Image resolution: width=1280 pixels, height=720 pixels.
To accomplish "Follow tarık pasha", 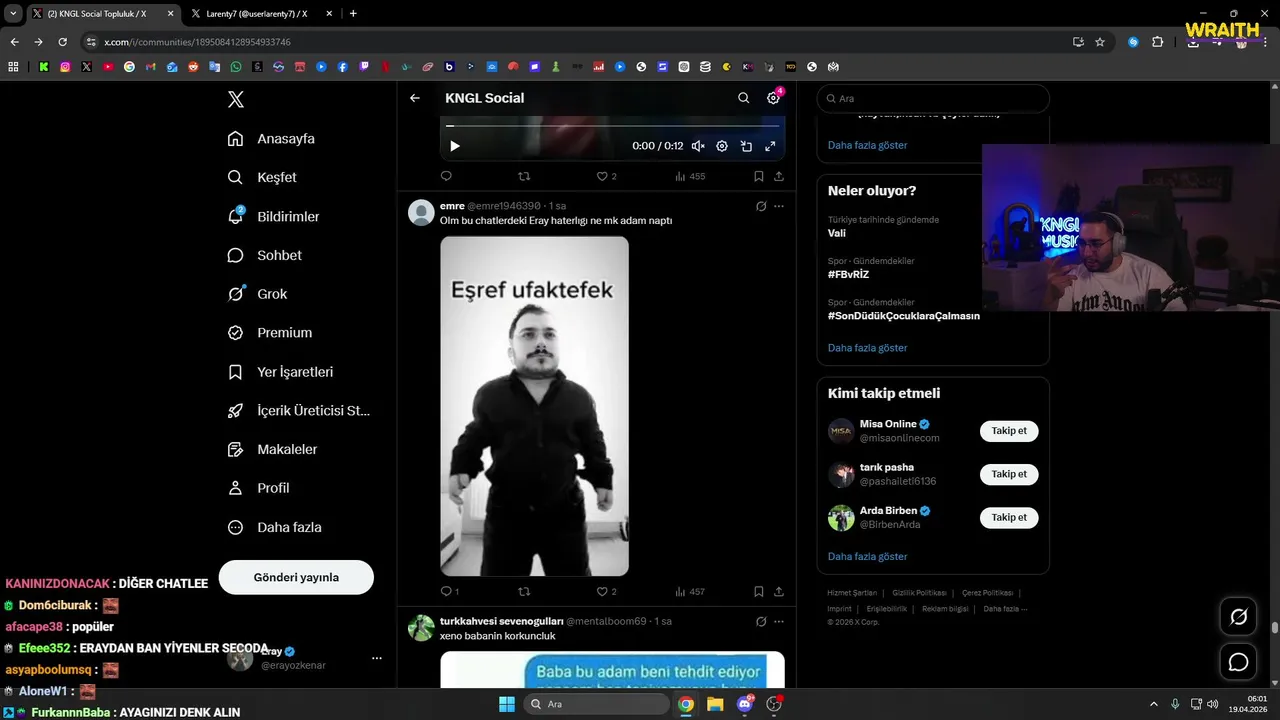I will point(1009,474).
